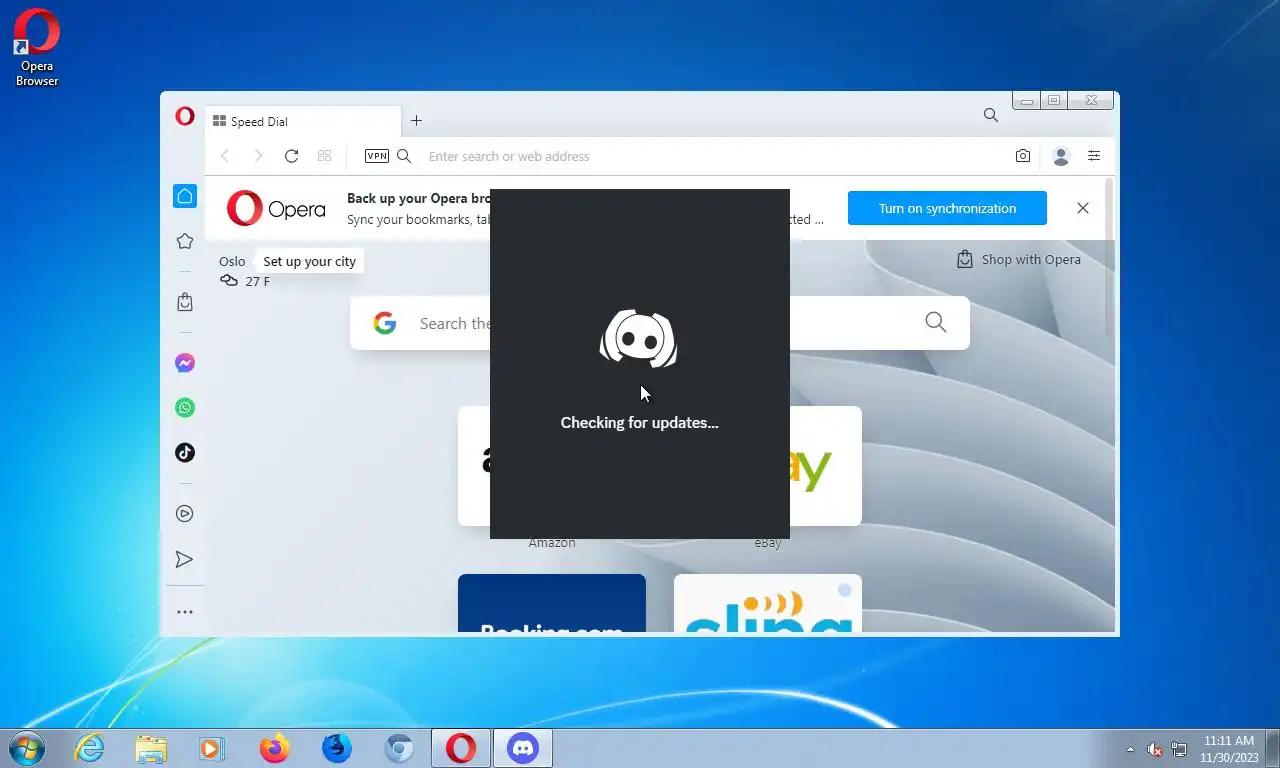Screen dimensions: 1280x768
Task: Go back using the back arrow
Action: point(225,156)
